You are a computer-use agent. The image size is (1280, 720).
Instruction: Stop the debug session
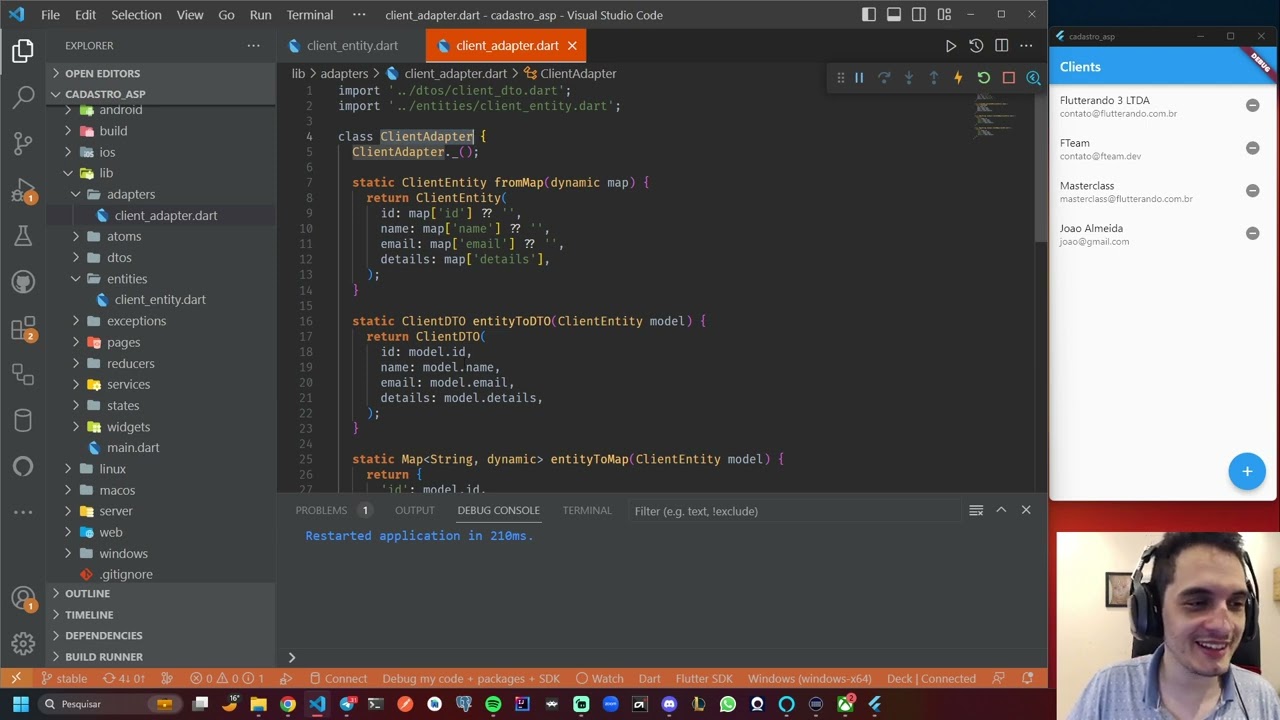(x=1008, y=78)
